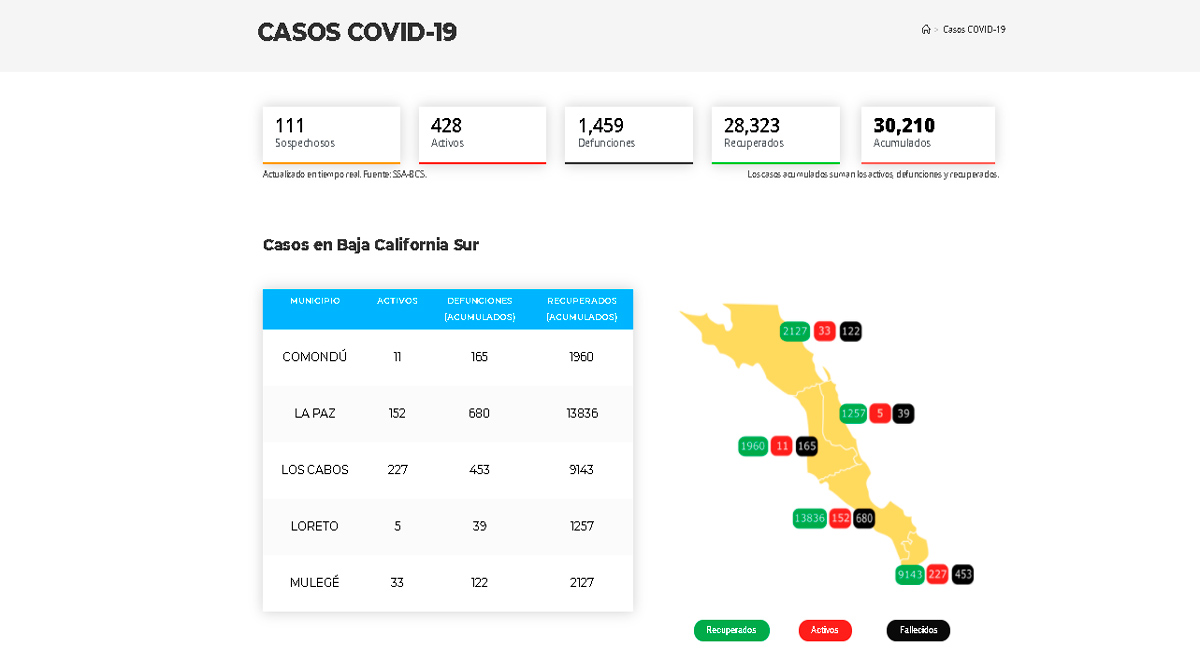1200x666 pixels.
Task: Click the MUNICIPIO column header
Action: (316, 300)
